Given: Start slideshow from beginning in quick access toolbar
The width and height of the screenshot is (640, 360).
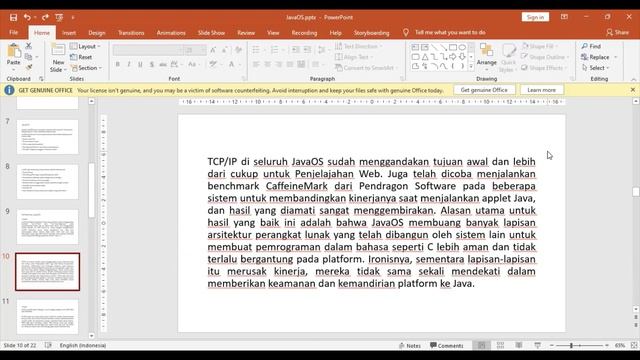Looking at the screenshot, I should click(x=59, y=17).
